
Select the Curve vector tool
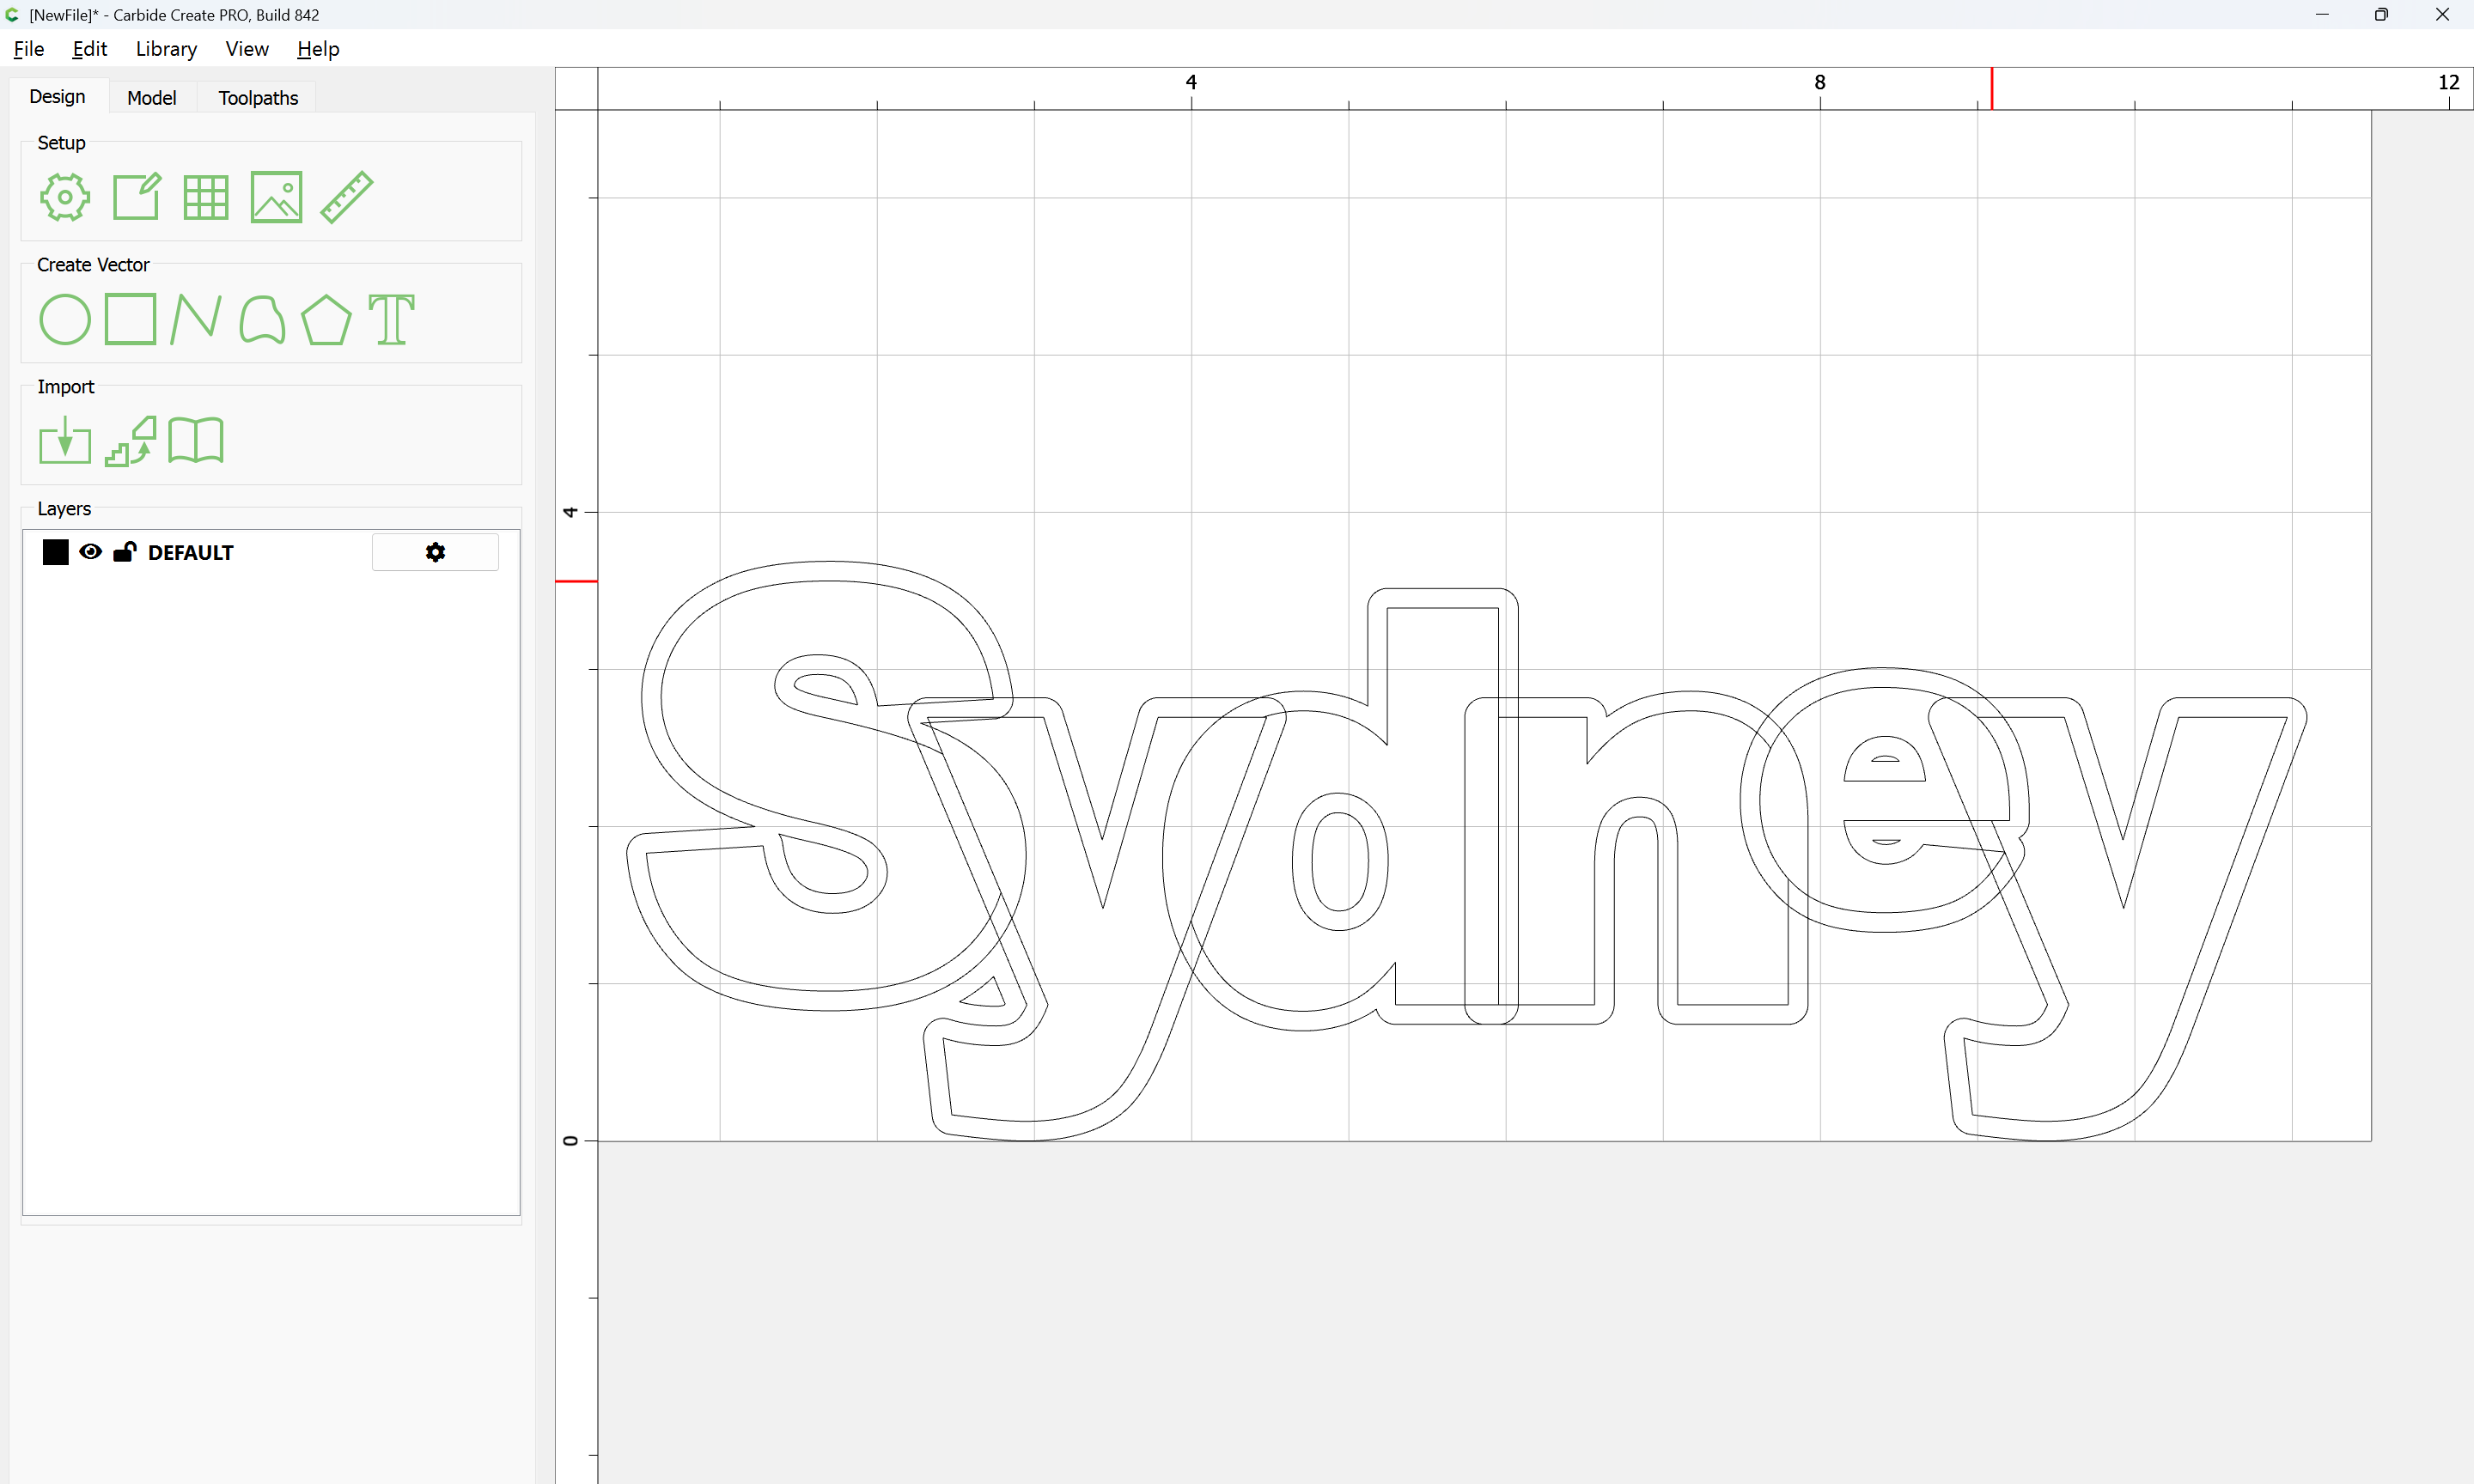tap(262, 320)
